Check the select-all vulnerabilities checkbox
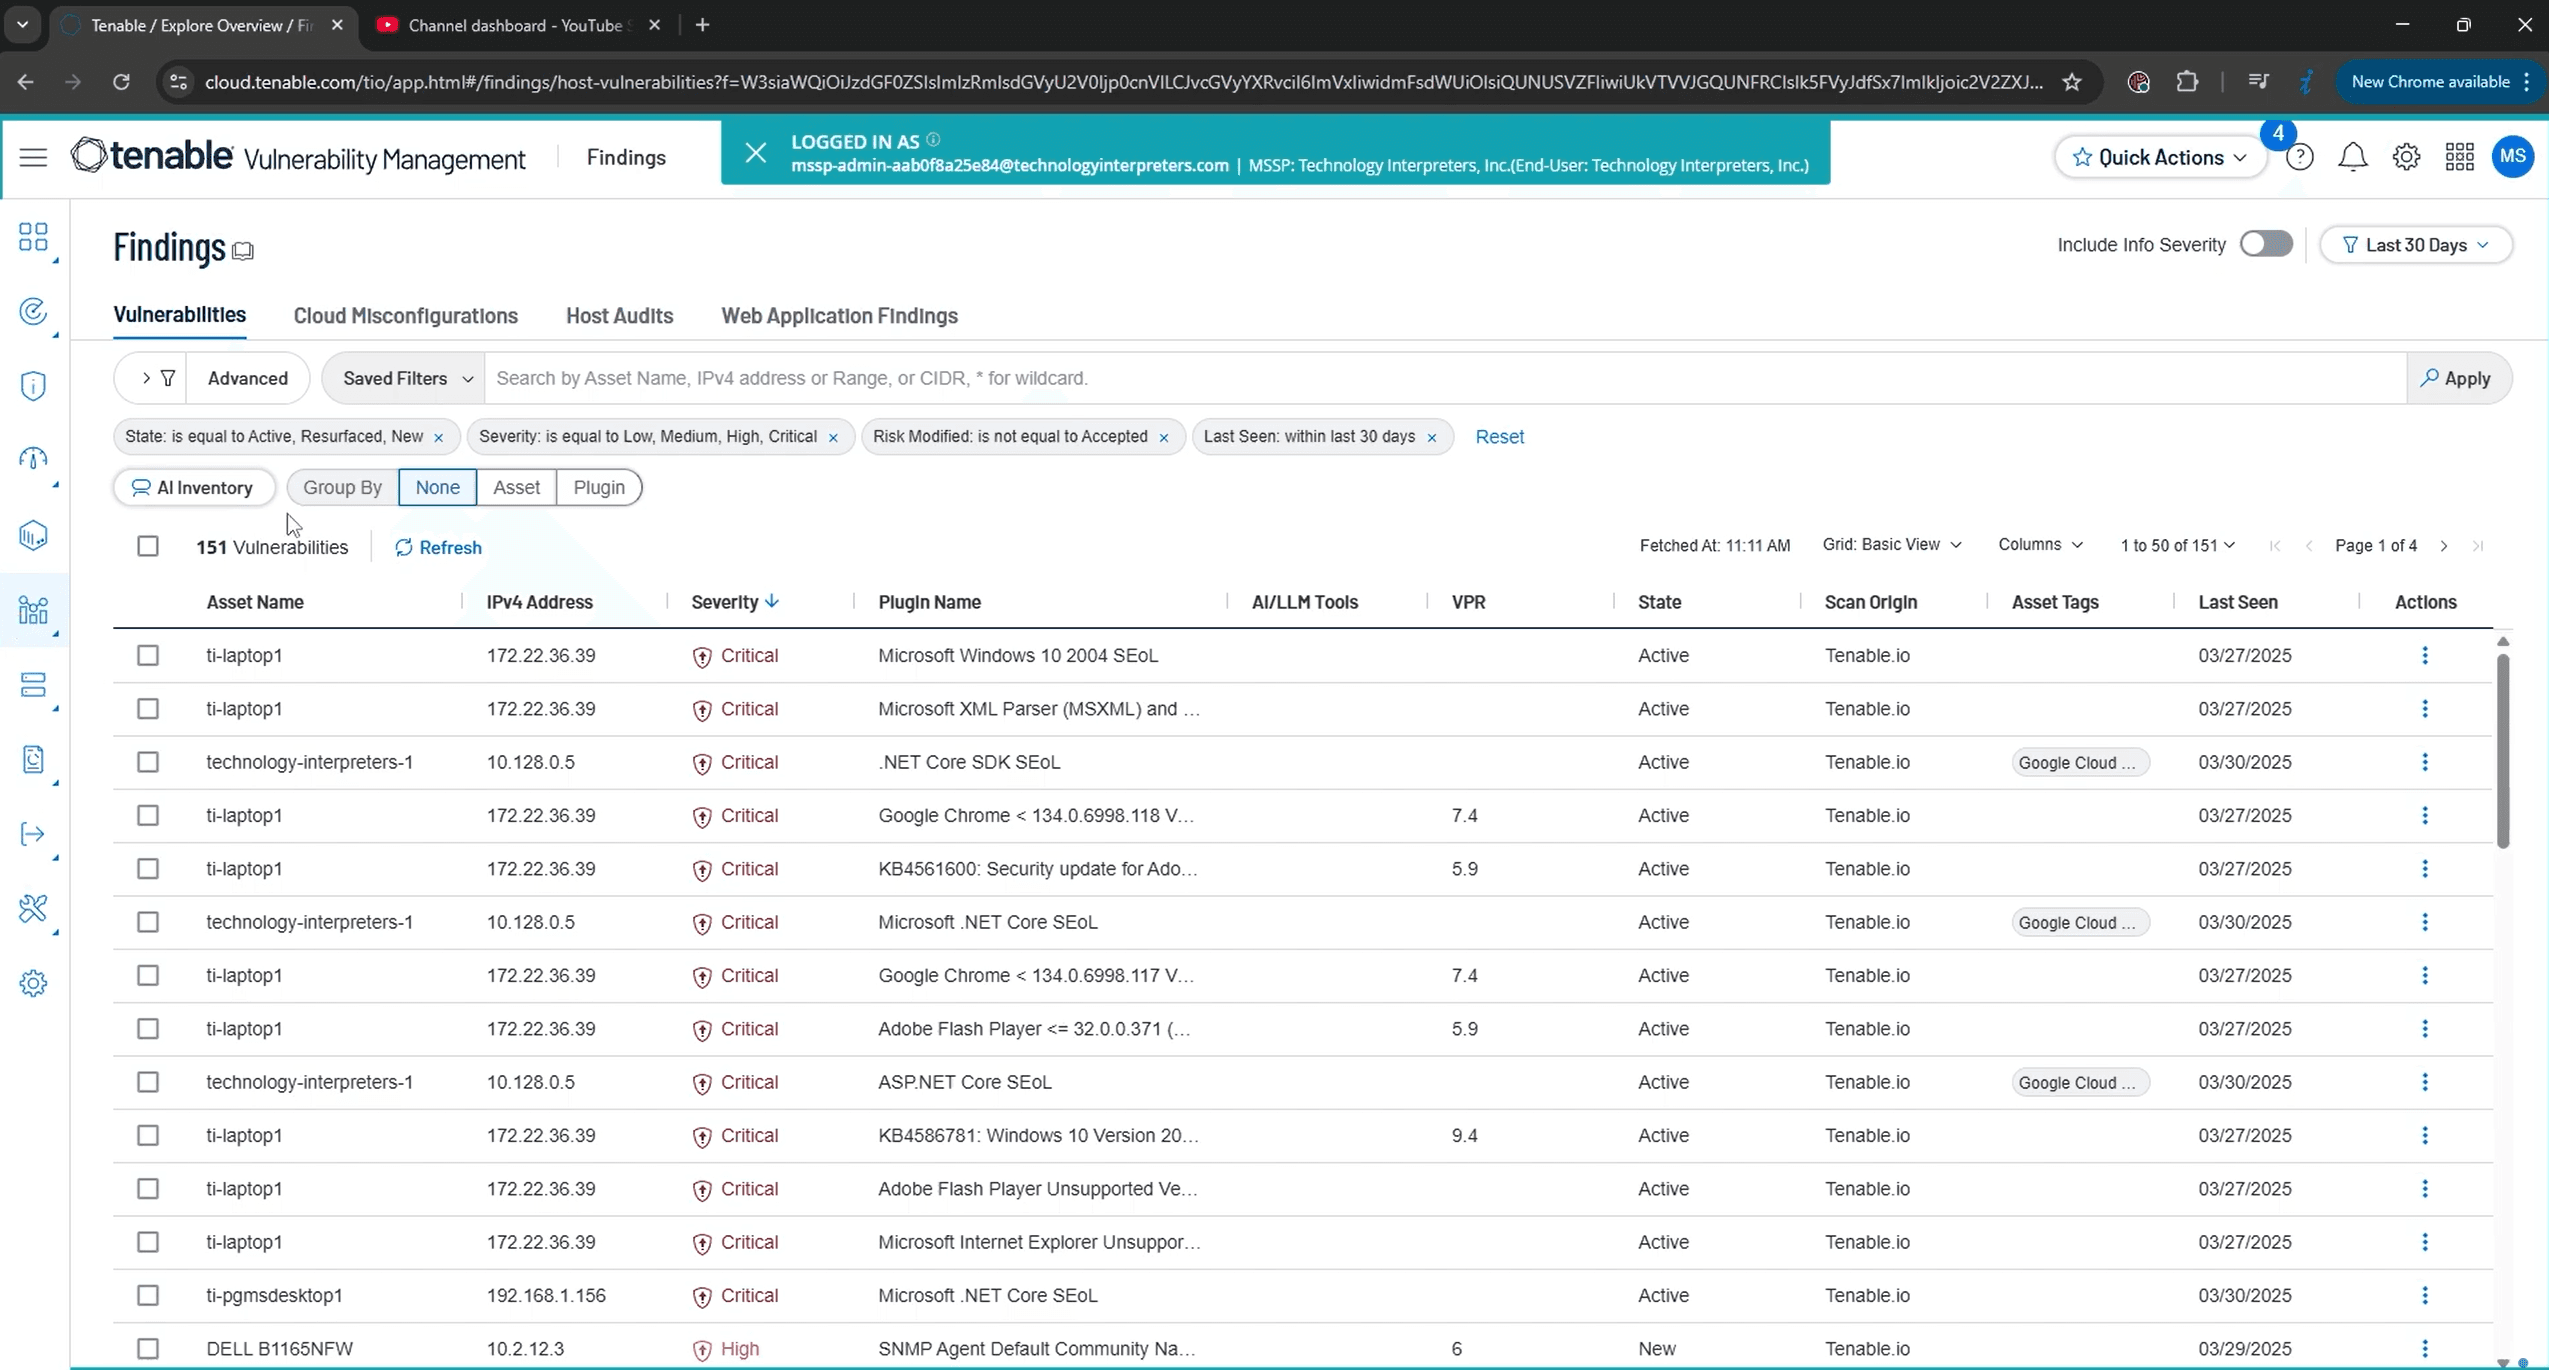 148,546
